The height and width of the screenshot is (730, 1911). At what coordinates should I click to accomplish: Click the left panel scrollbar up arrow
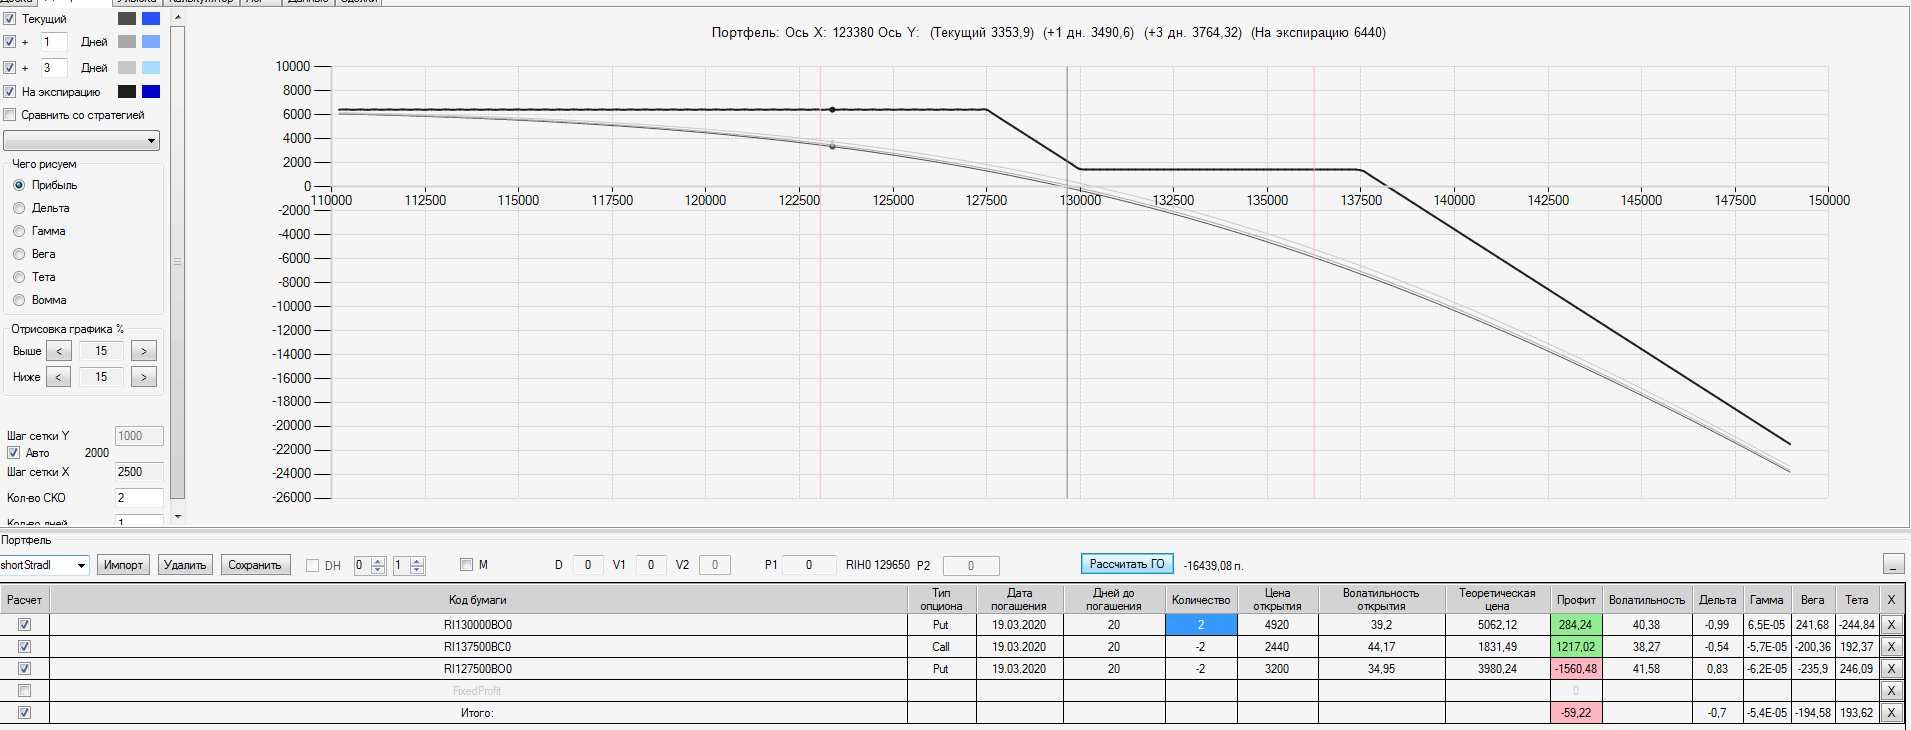pos(178,17)
